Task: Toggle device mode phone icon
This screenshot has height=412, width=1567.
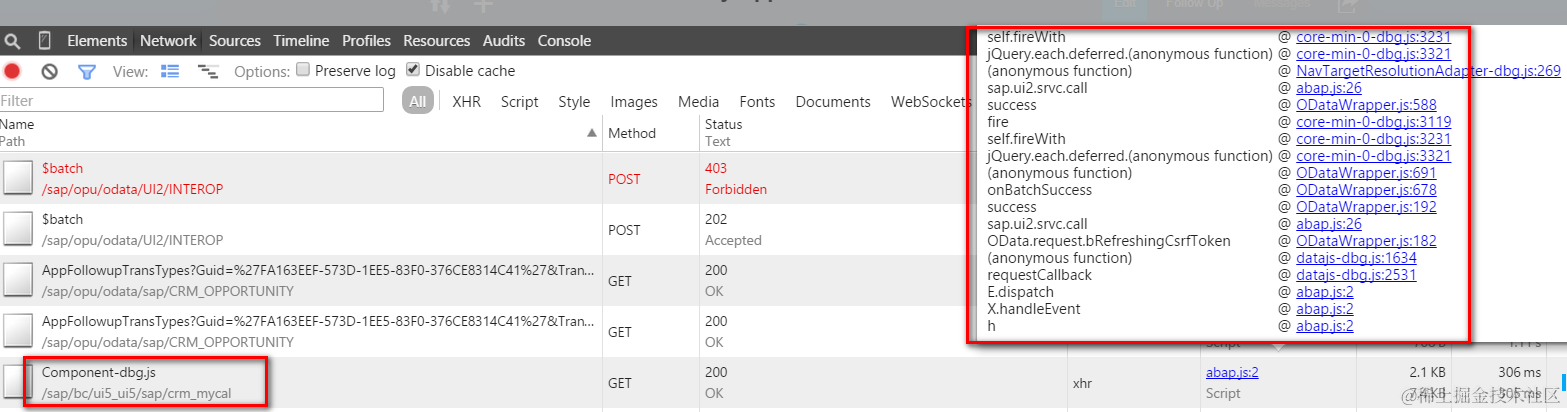Action: 44,41
